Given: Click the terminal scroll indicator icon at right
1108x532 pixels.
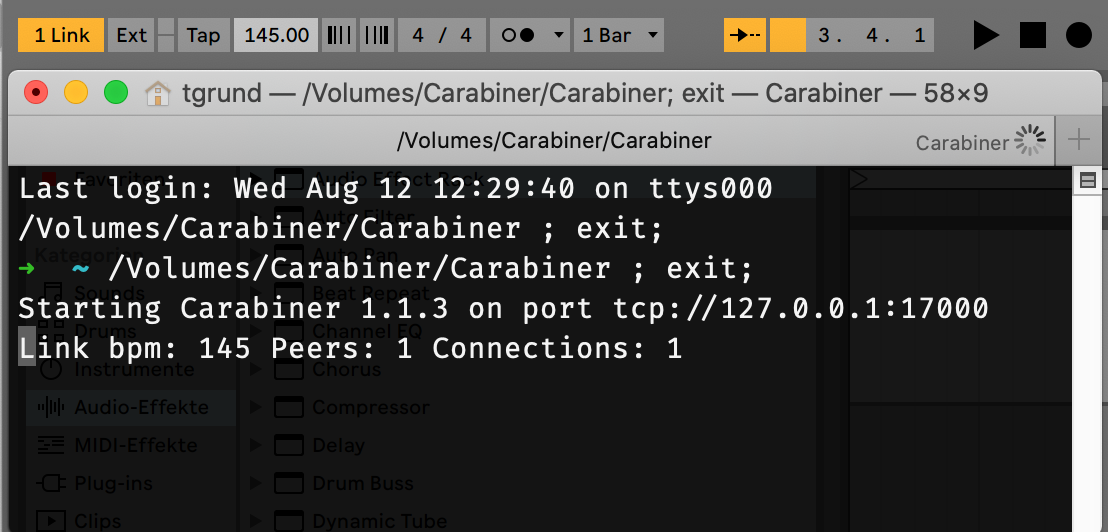Looking at the screenshot, I should click(x=1088, y=180).
